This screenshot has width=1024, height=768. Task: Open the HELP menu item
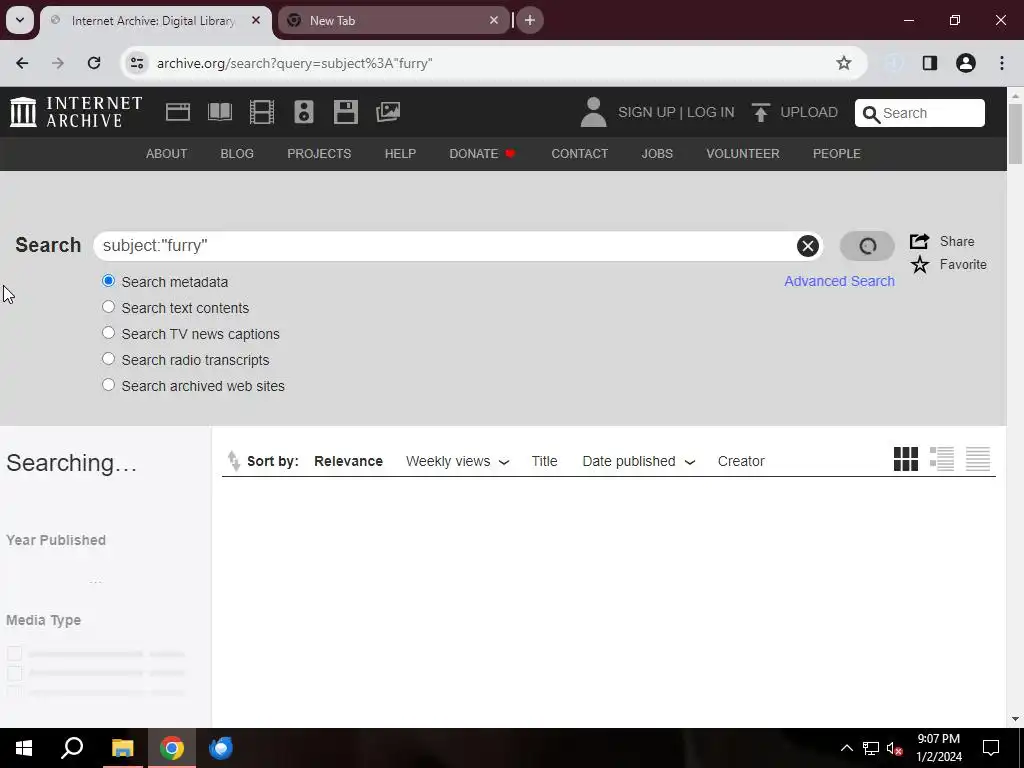(x=400, y=153)
